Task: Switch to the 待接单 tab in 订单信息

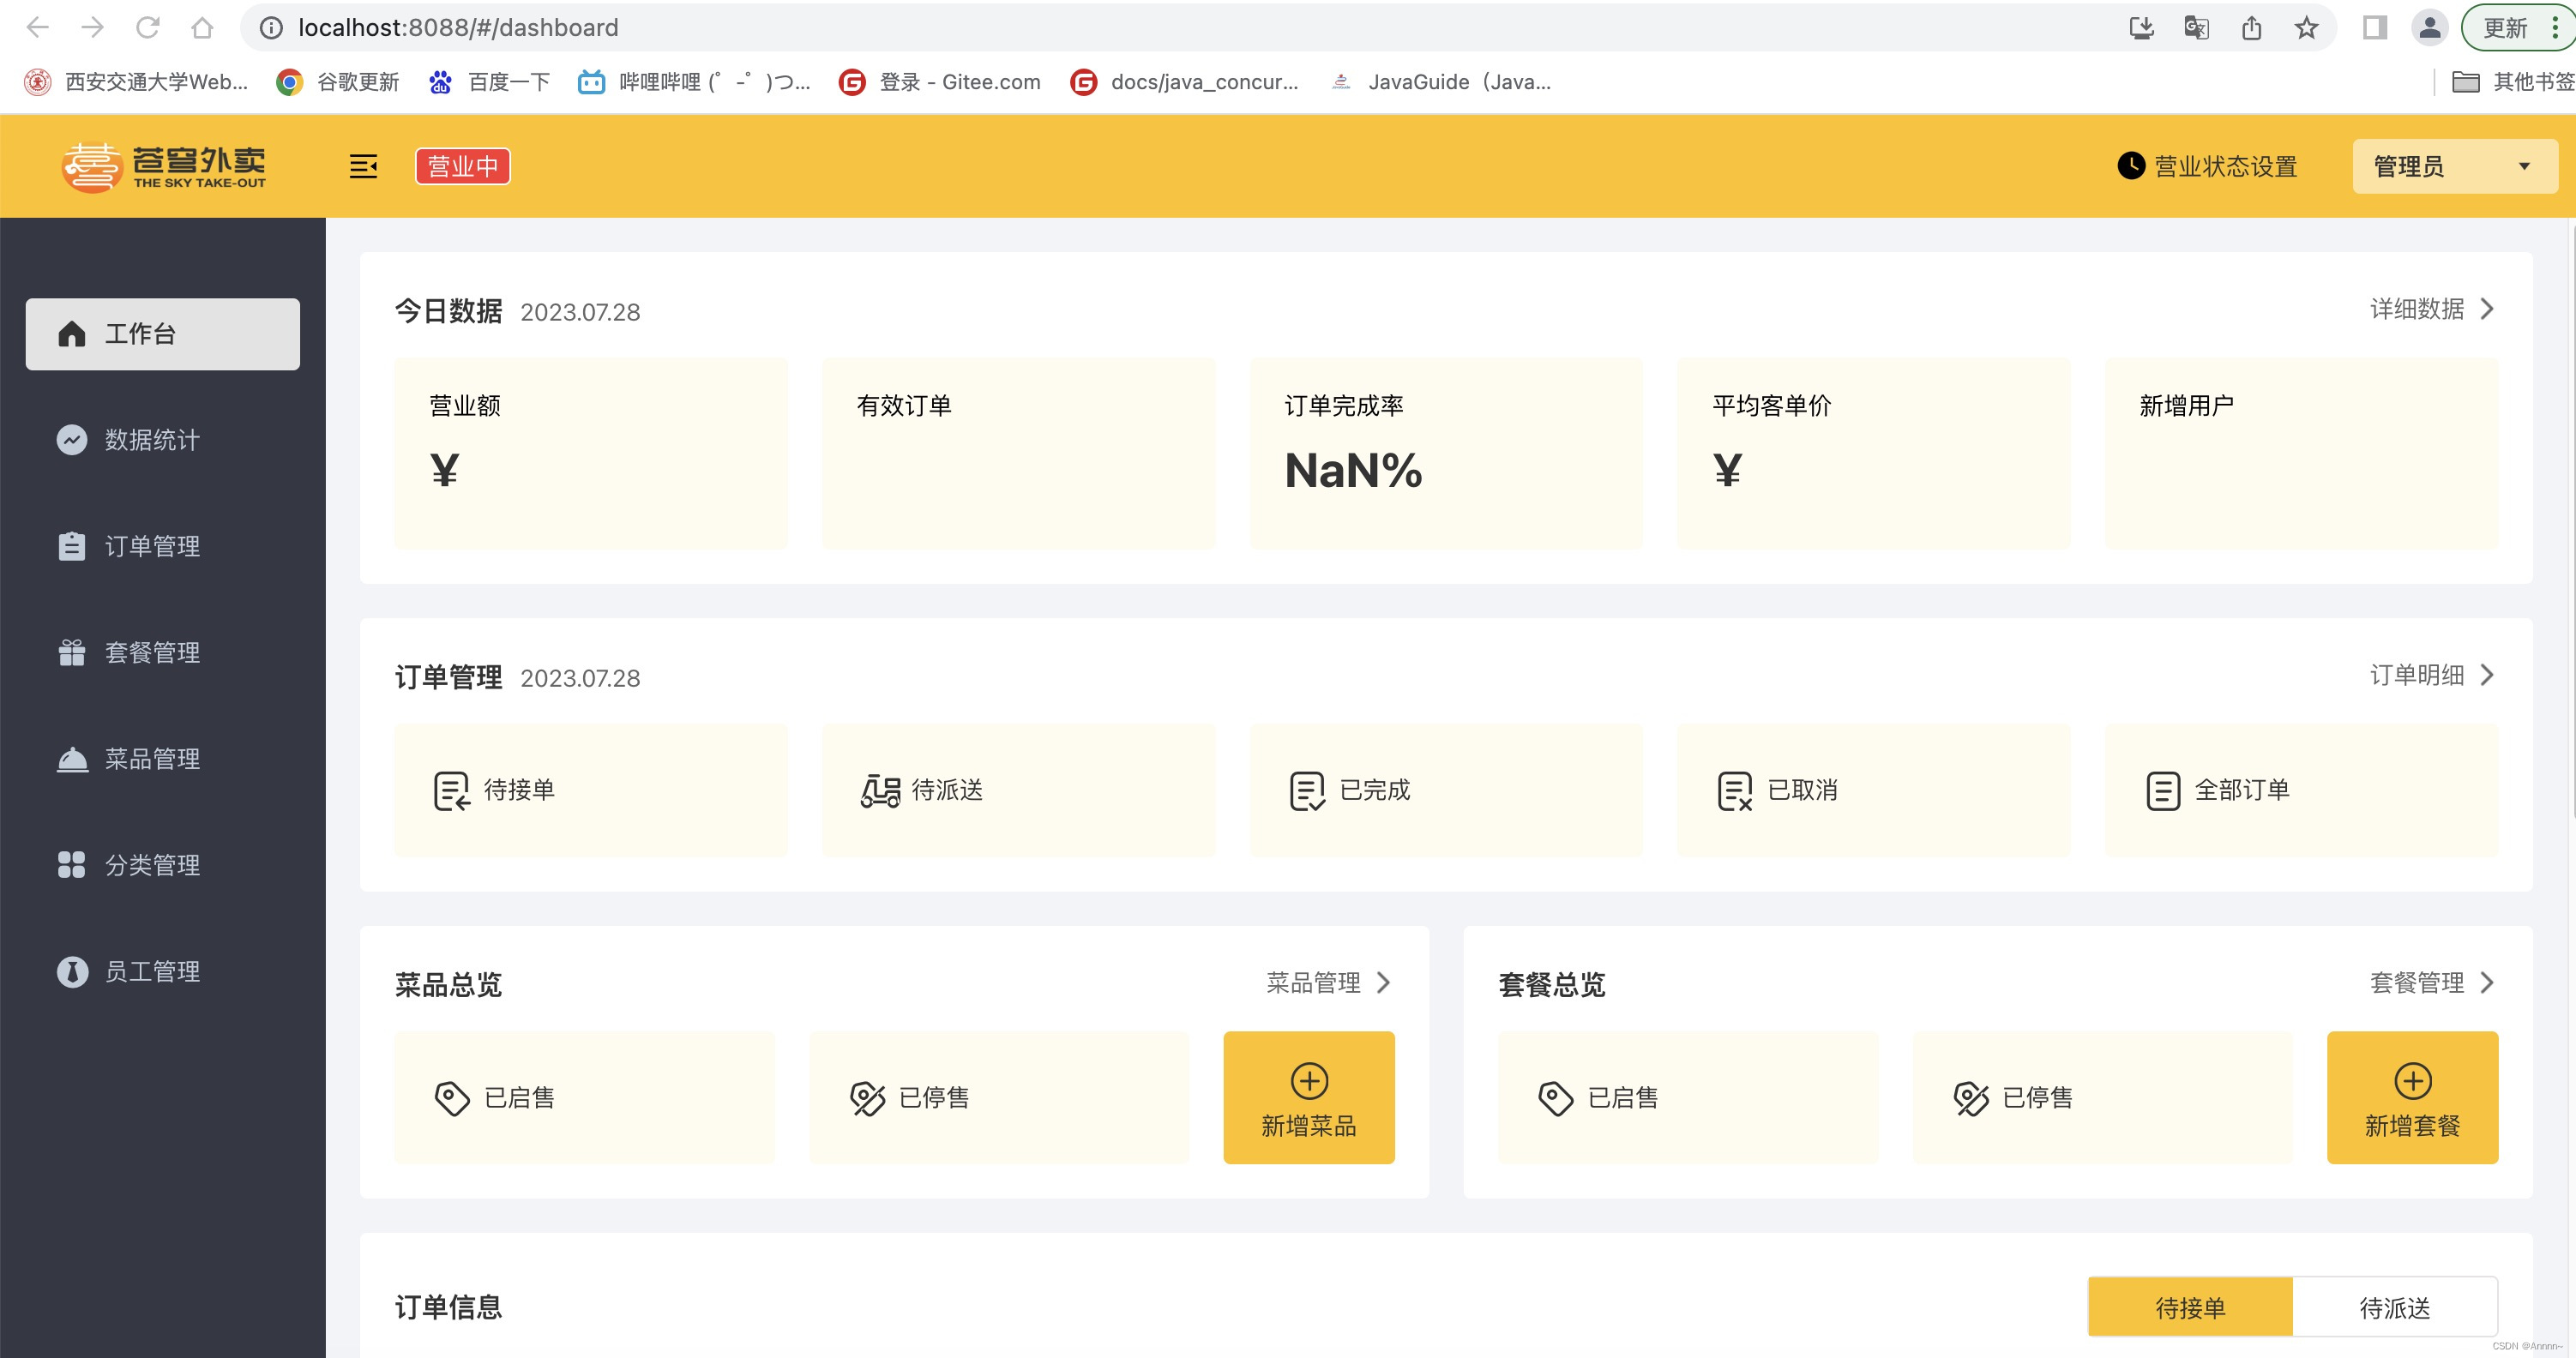Action: [x=2190, y=1307]
